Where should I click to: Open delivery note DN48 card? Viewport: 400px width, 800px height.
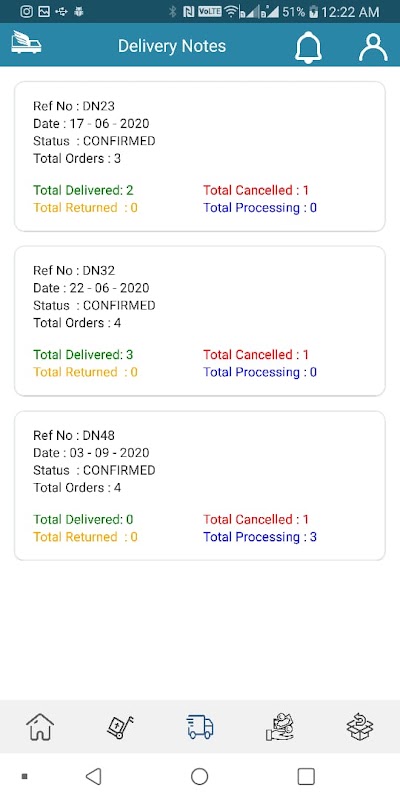(x=199, y=486)
